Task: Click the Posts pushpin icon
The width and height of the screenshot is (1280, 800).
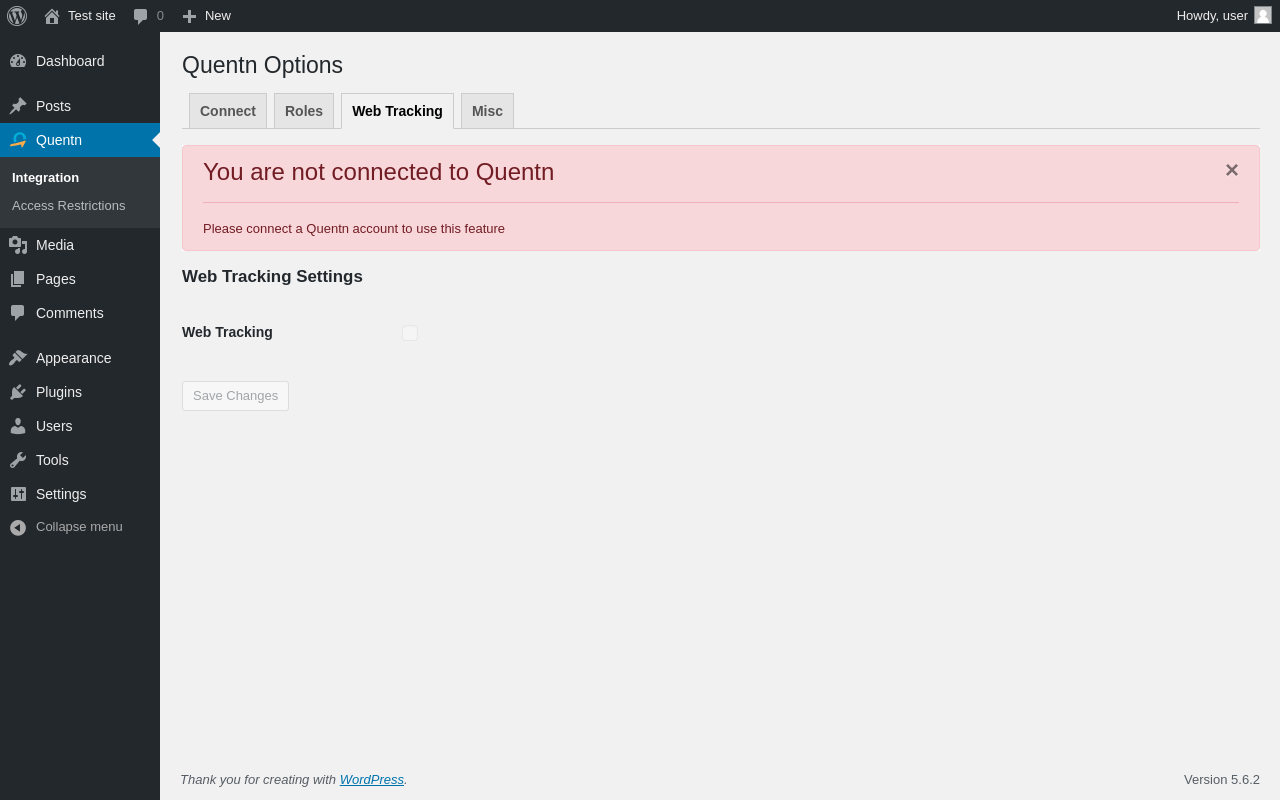Action: [18, 106]
